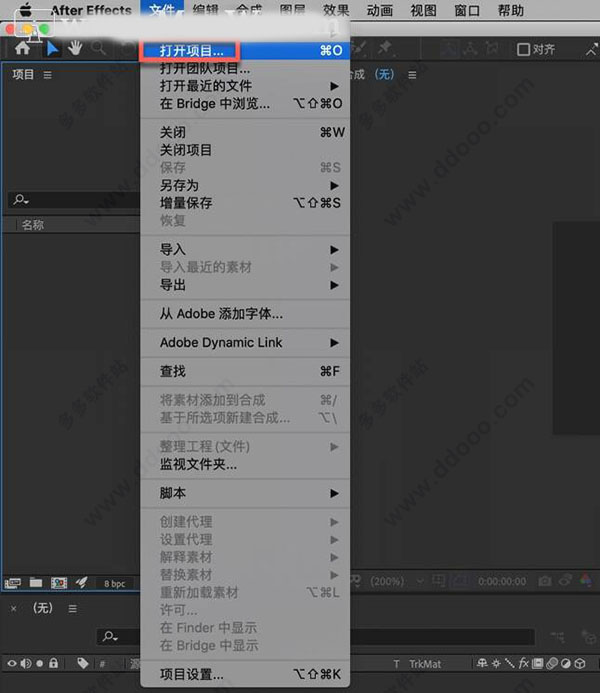Click the new folder icon in Project panel

(x=36, y=583)
